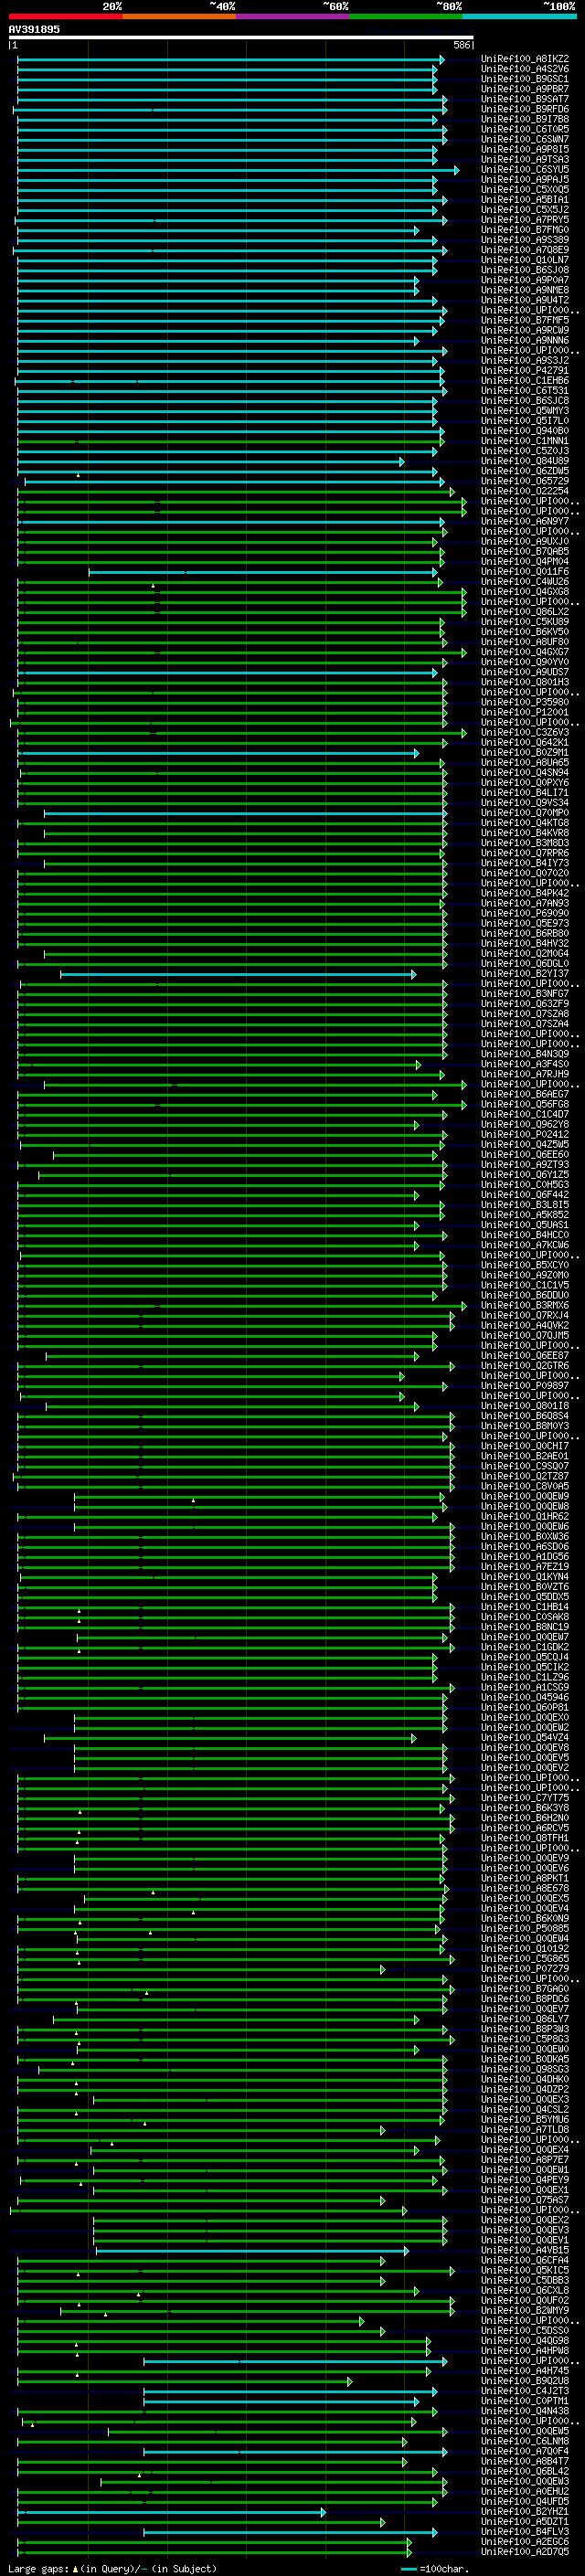Viewport: 585px width, 2576px height.
Task: Select hit label UniRef100_P35980
Action: [x=525, y=702]
